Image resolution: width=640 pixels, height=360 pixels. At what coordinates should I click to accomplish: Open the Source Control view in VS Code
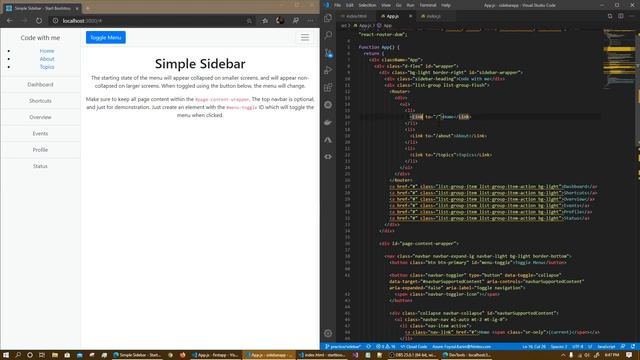[x=328, y=53]
